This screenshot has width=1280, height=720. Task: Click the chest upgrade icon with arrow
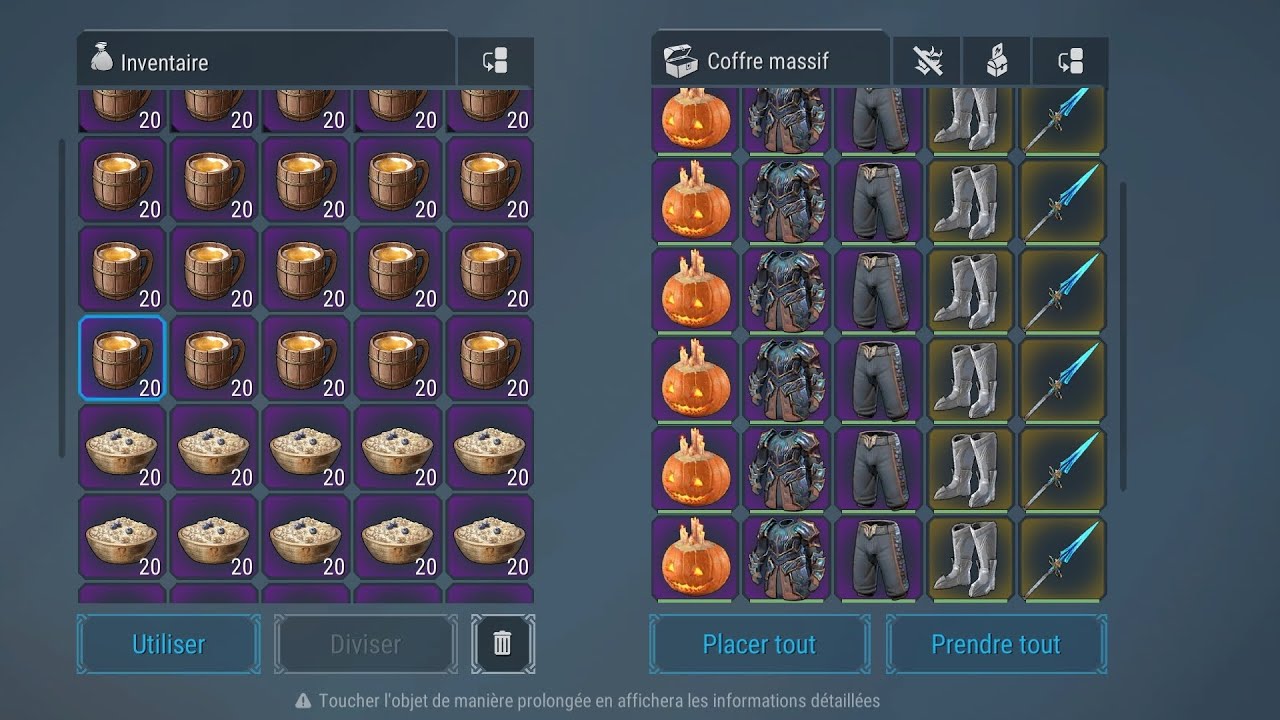click(997, 62)
